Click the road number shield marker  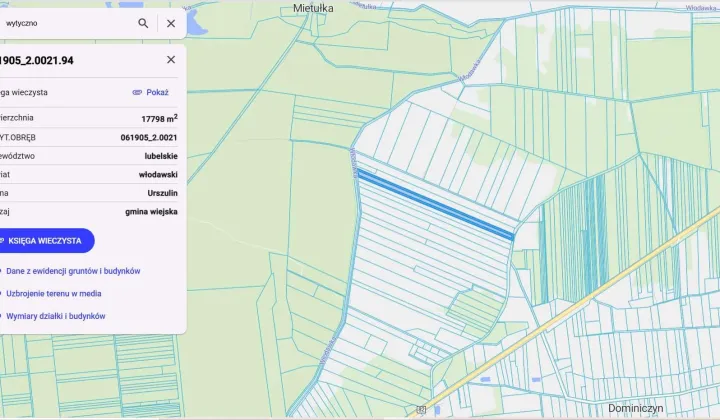click(421, 410)
